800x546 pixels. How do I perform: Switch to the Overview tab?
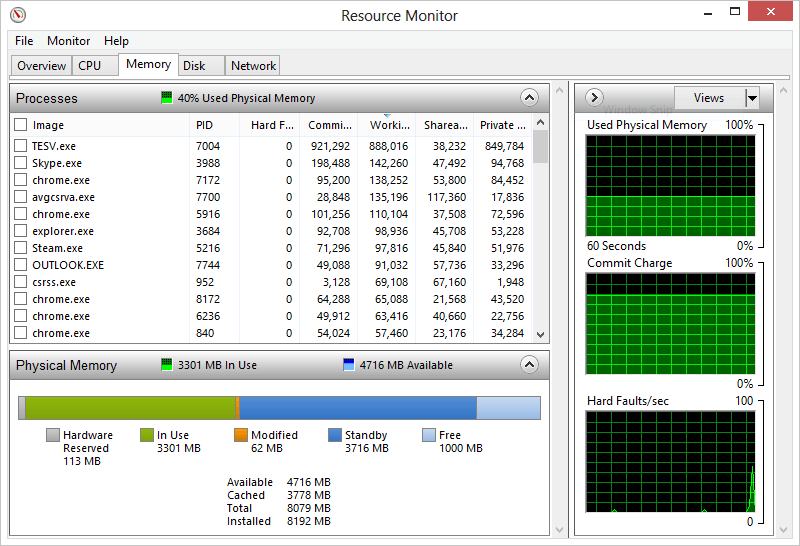pyautogui.click(x=41, y=66)
